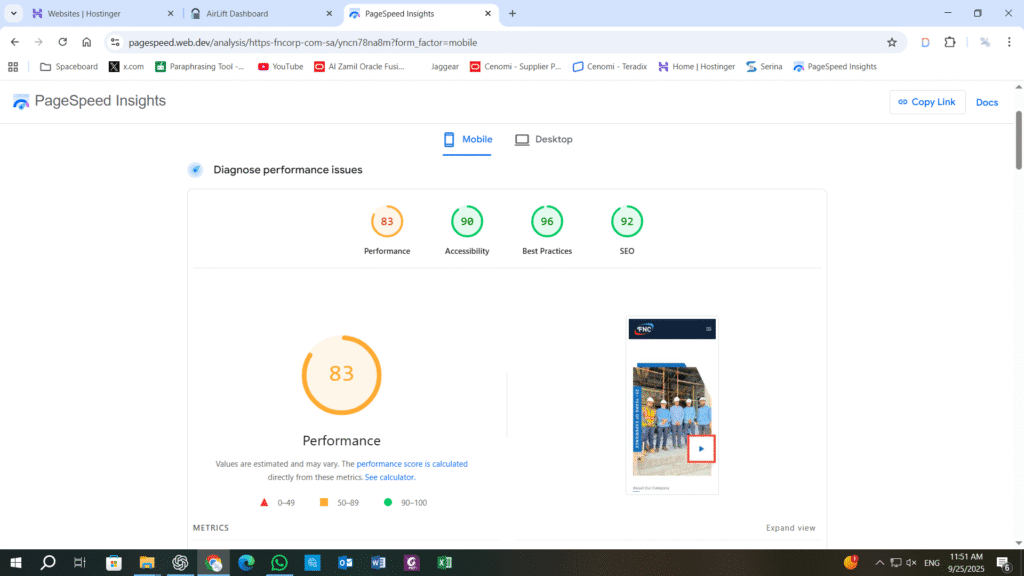
Task: Open the performance score is calculated link
Action: [412, 464]
